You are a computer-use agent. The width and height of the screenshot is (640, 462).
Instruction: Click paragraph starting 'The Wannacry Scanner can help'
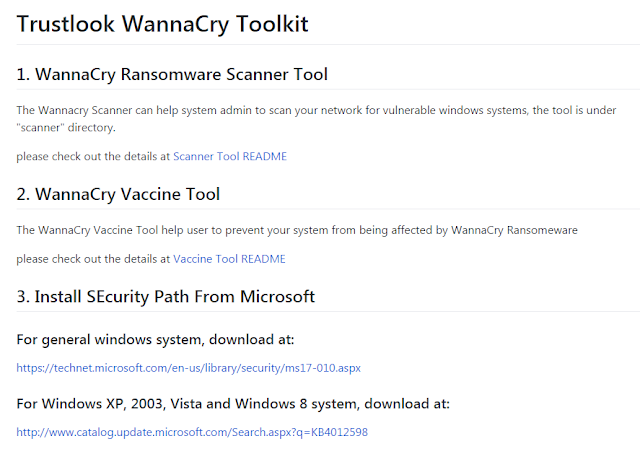[x=316, y=119]
